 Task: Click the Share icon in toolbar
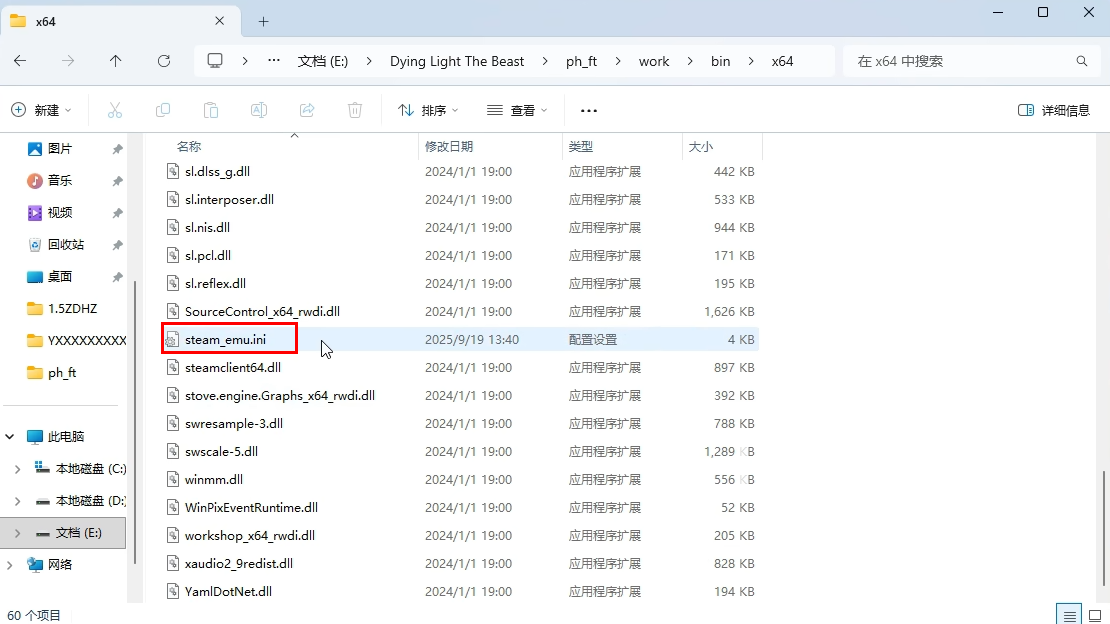coord(307,110)
